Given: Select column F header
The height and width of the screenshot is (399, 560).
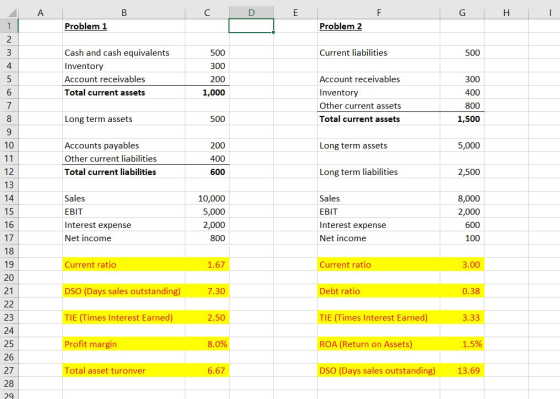Looking at the screenshot, I should [x=379, y=13].
